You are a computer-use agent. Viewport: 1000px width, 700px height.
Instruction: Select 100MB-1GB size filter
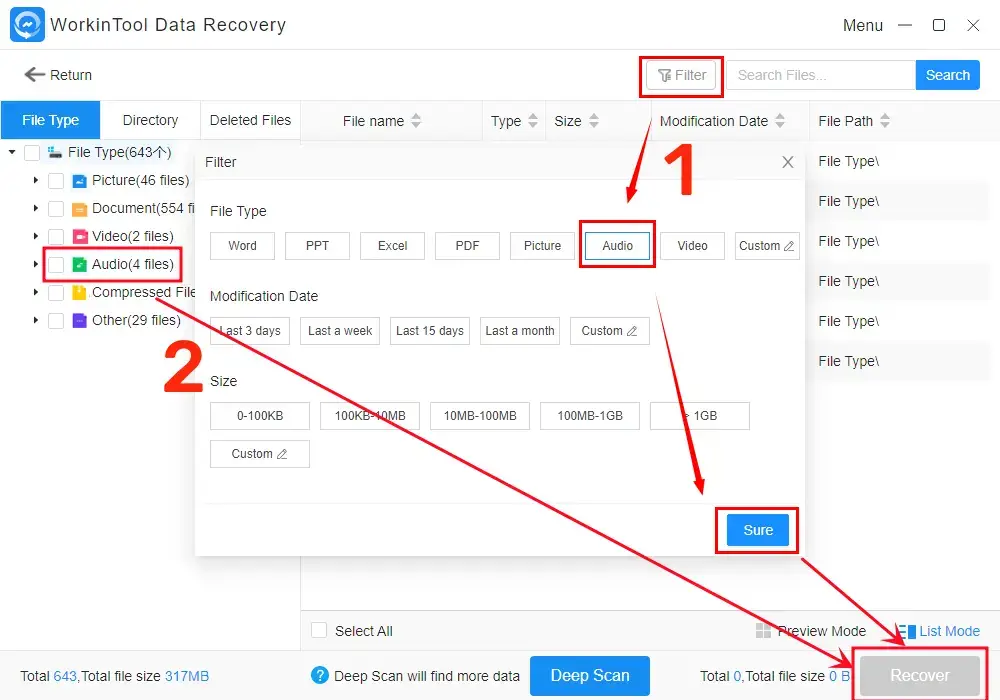(590, 416)
